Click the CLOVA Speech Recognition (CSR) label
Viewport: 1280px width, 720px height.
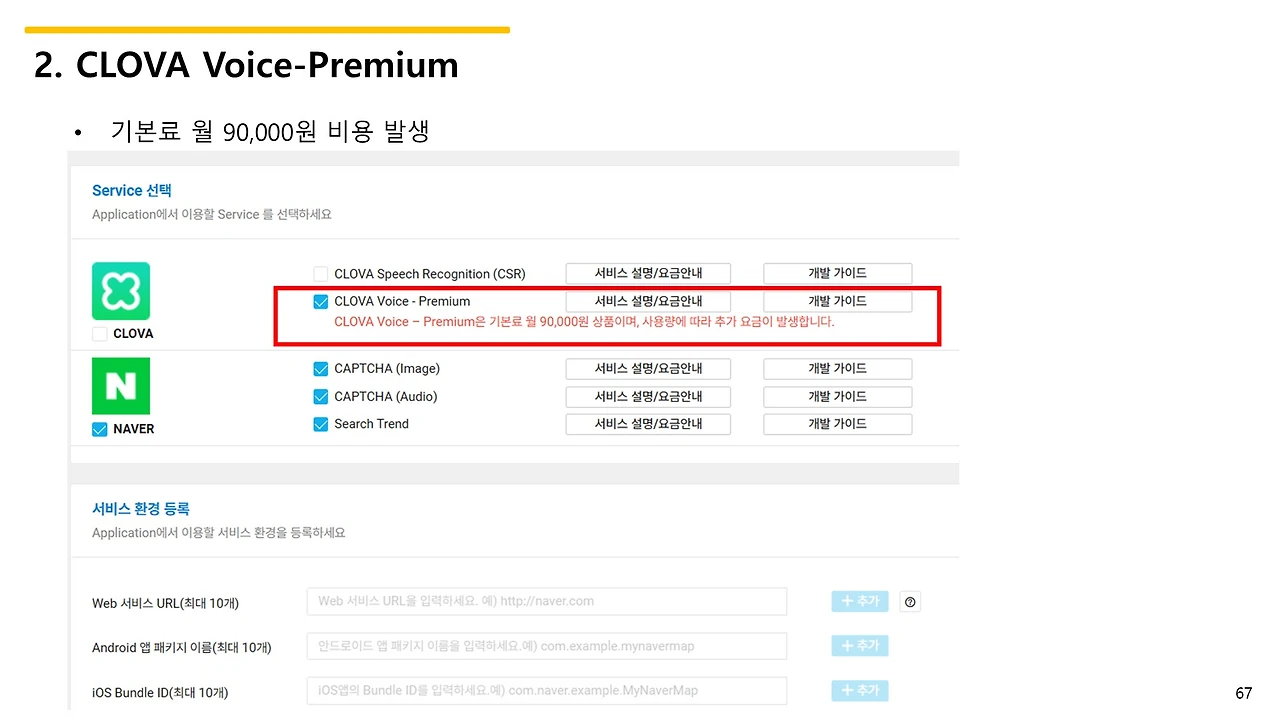coord(430,274)
